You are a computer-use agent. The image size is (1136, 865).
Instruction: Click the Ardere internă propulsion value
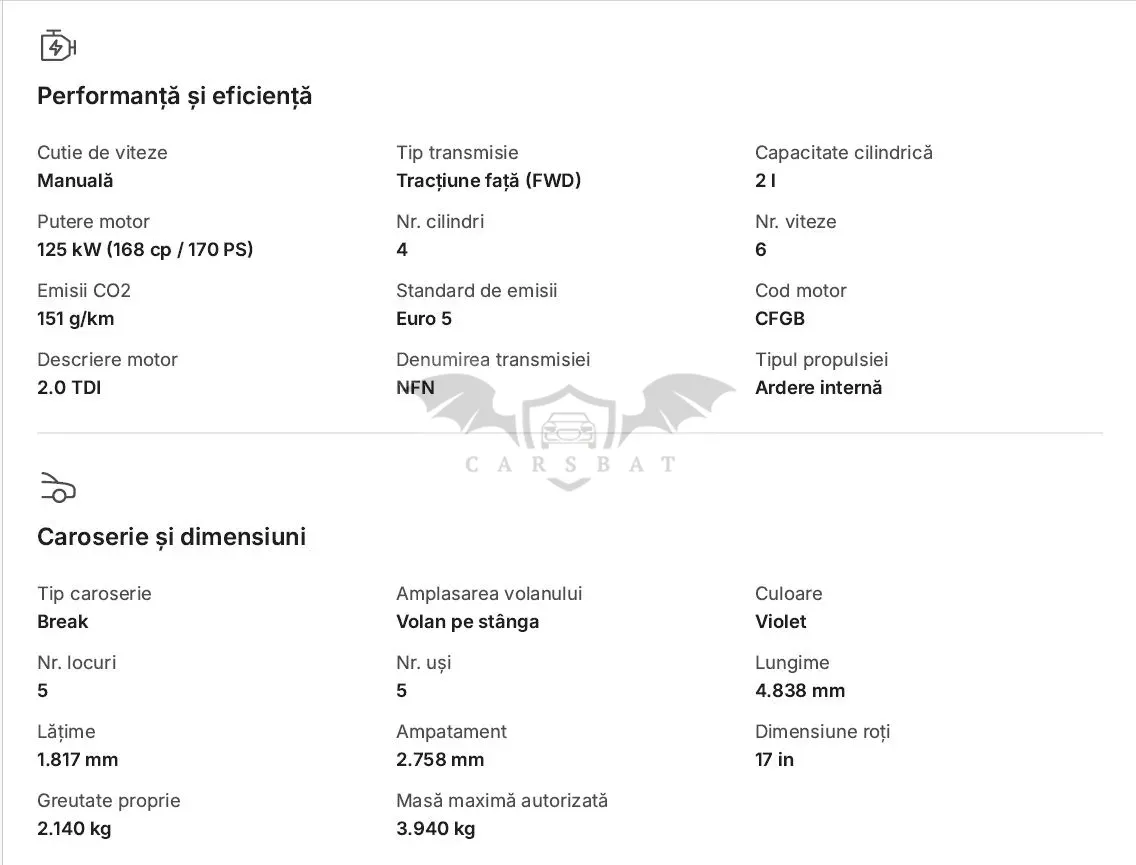pos(819,388)
